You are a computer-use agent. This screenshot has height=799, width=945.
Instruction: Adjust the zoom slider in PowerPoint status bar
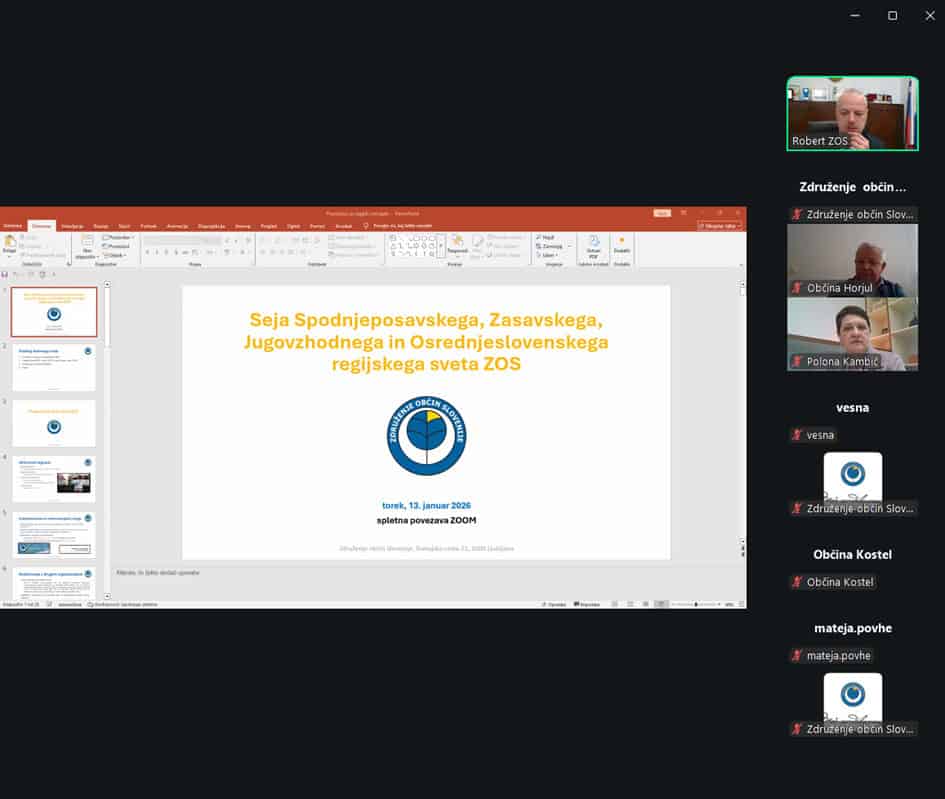coord(693,604)
